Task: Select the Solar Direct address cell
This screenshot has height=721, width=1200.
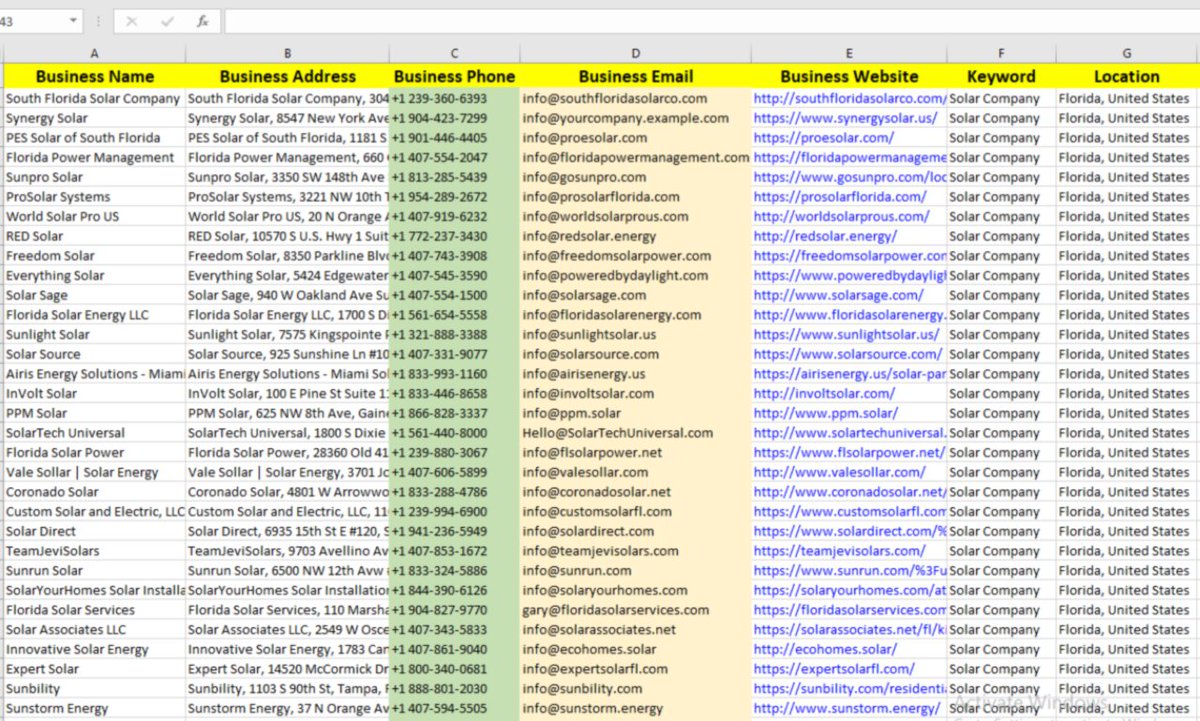Action: click(x=287, y=531)
